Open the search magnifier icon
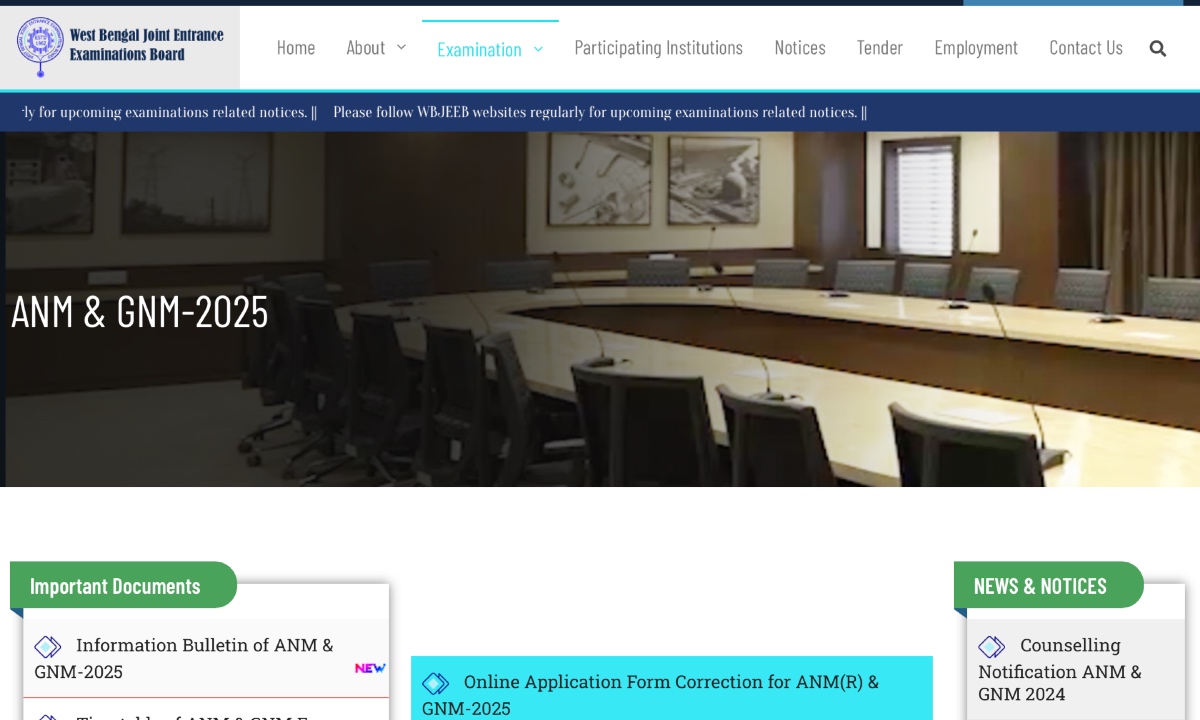The height and width of the screenshot is (720, 1200). 1157,47
